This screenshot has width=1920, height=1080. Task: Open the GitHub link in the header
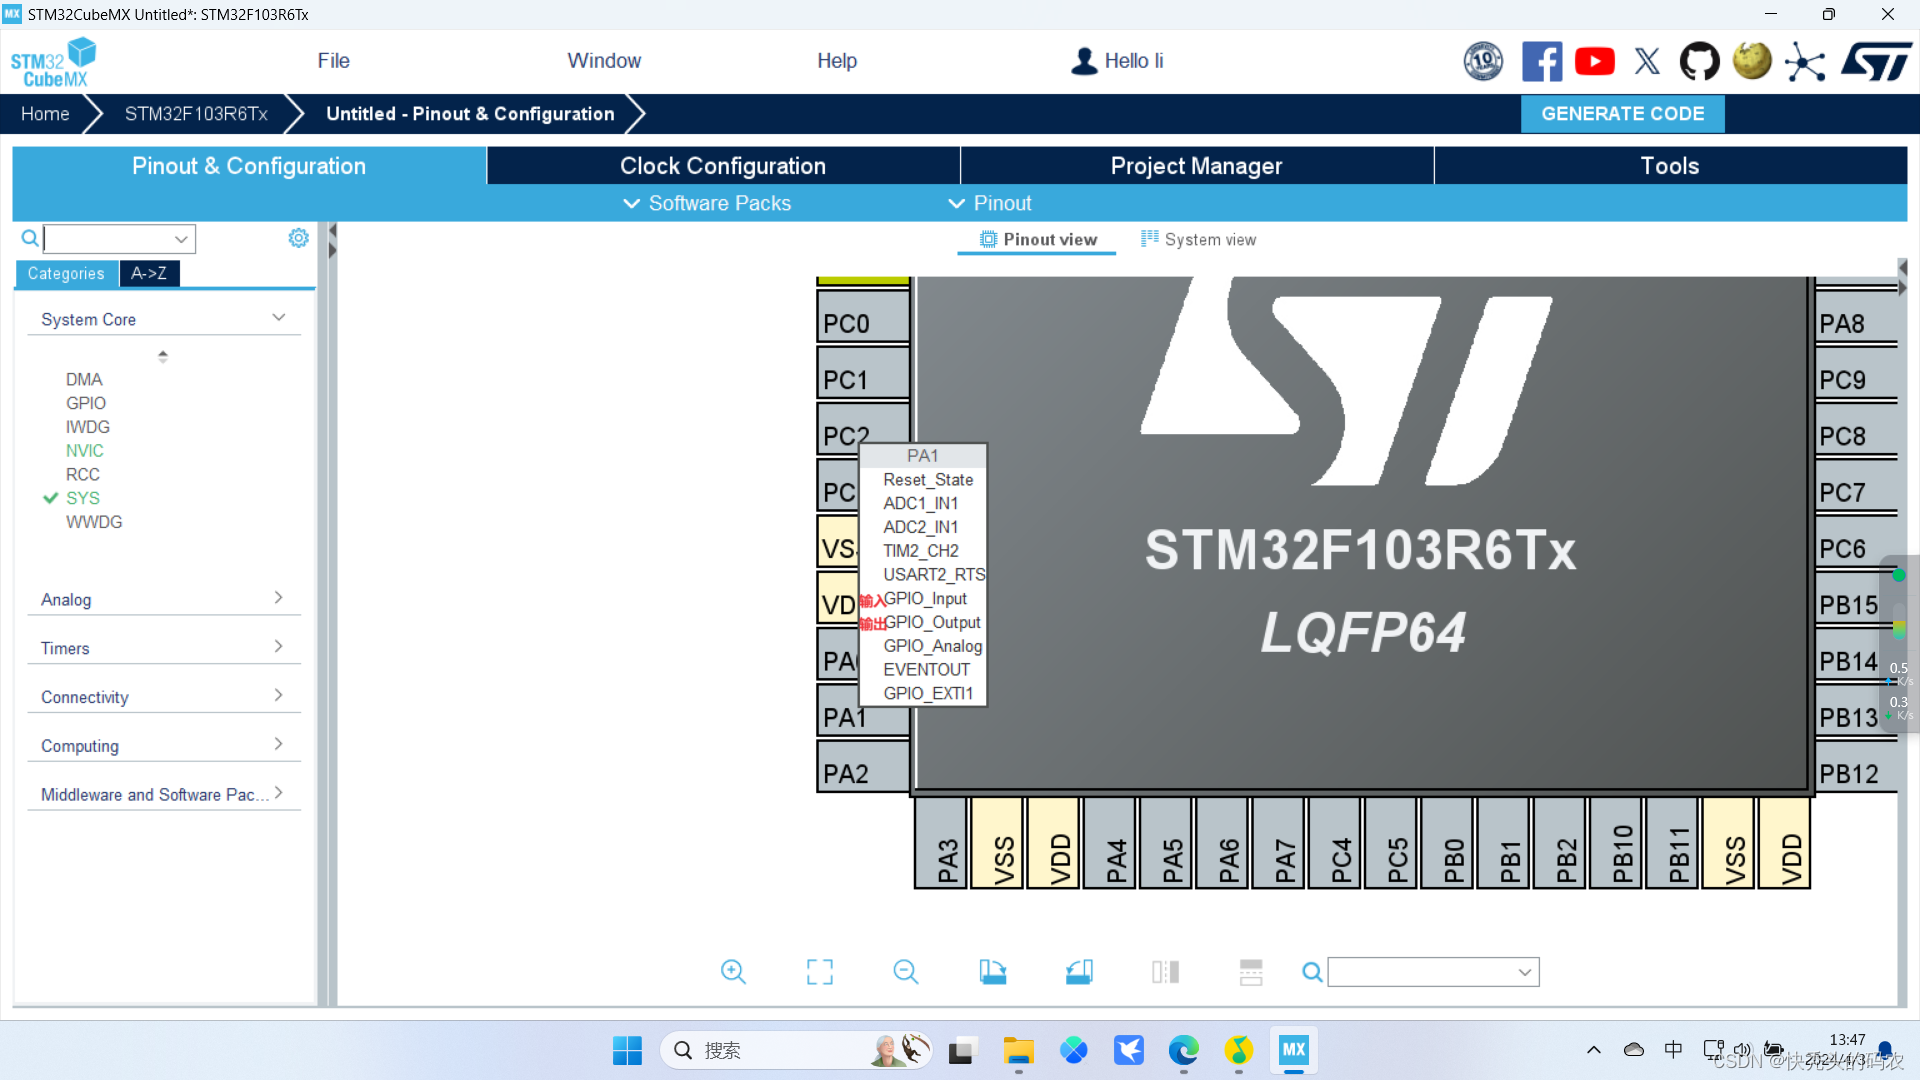click(1700, 61)
